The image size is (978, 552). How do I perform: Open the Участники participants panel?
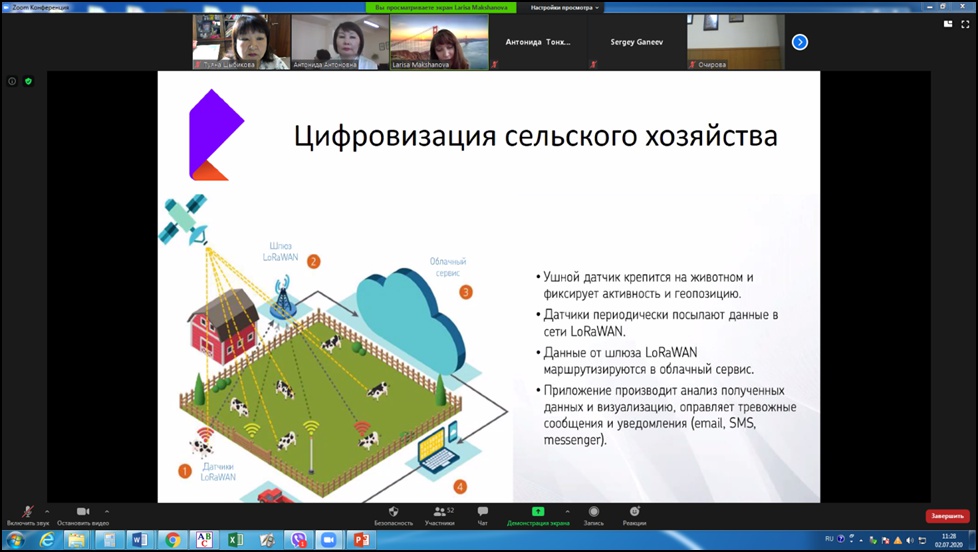tap(439, 512)
